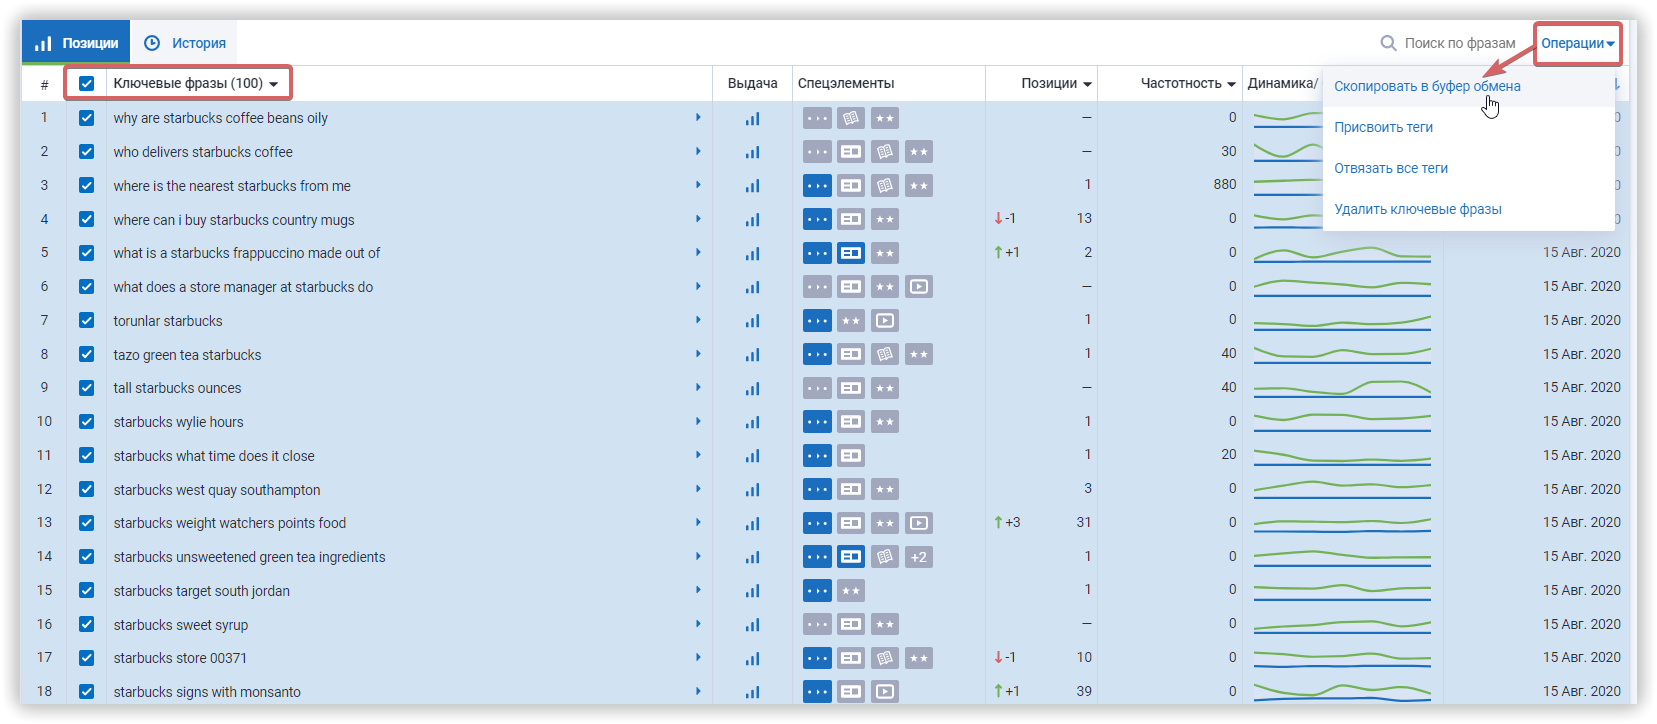Switch to the 'Позиции' tab
This screenshot has width=1657, height=724.
point(76,43)
